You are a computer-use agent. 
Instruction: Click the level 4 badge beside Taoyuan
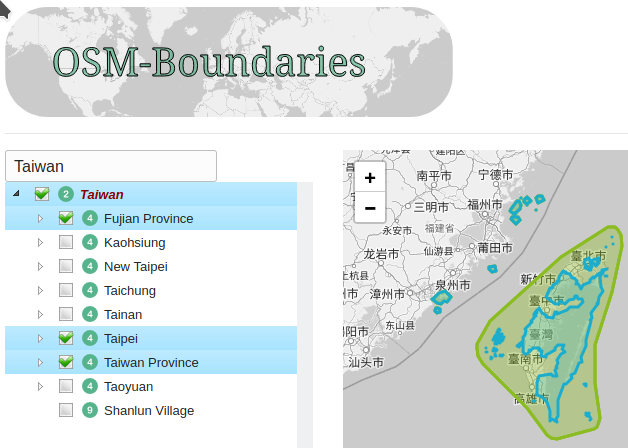coord(90,387)
